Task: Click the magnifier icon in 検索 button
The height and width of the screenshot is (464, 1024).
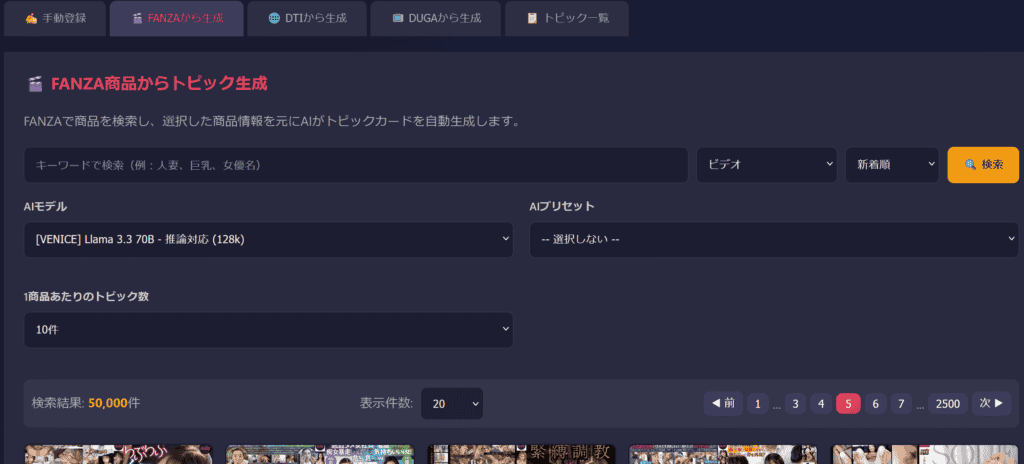Action: coord(969,165)
